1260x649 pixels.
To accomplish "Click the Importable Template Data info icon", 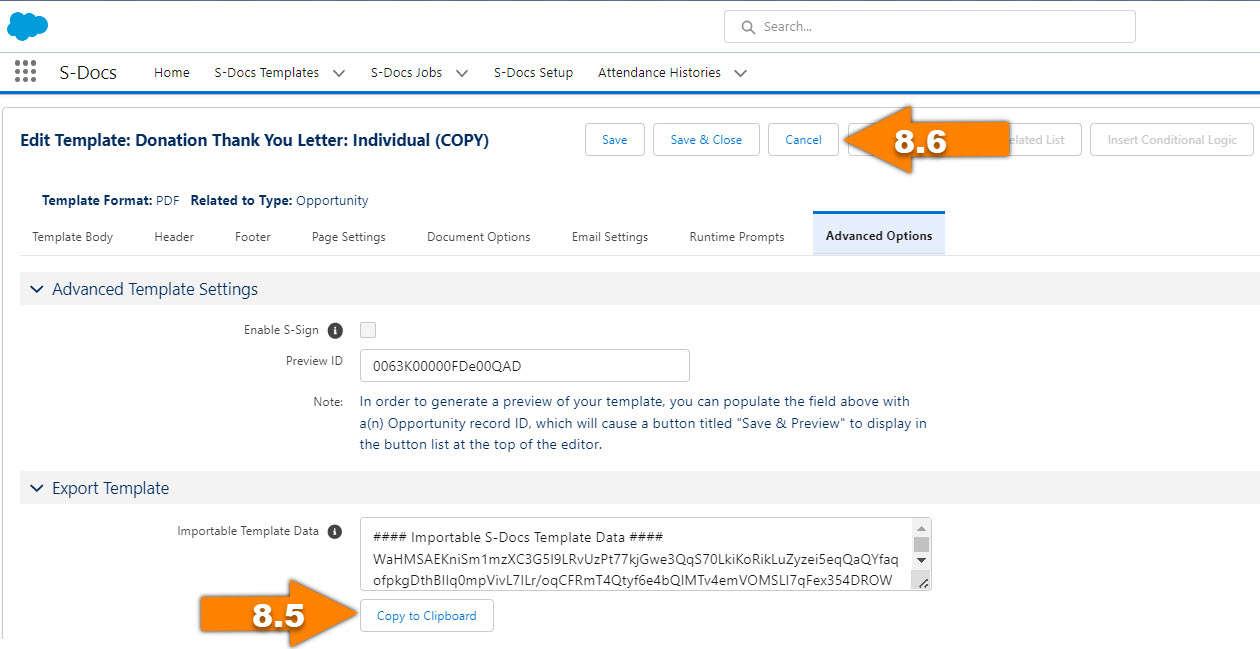I will [335, 532].
